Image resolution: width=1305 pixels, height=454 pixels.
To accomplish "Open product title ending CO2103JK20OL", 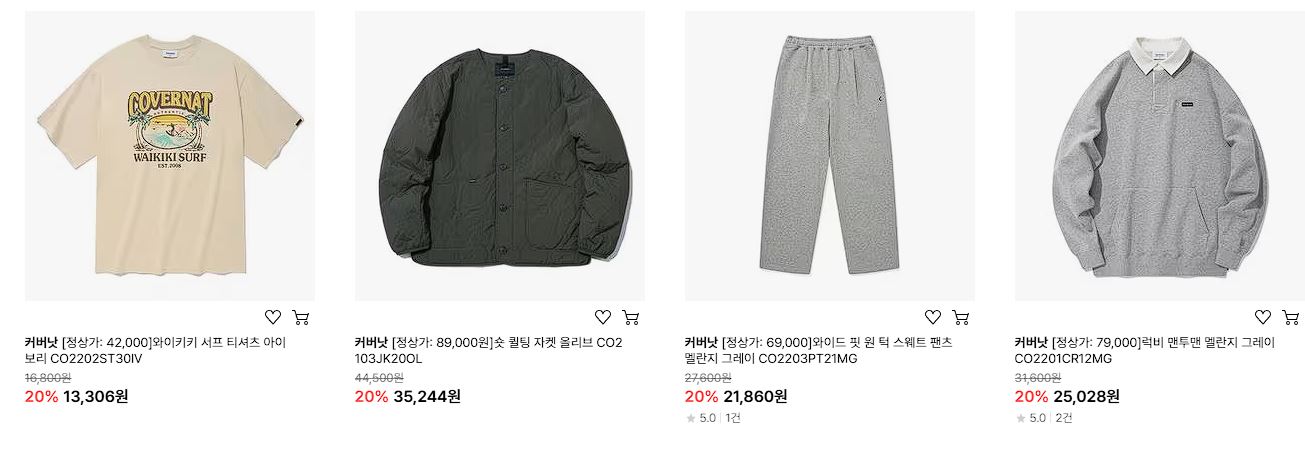I will click(489, 351).
